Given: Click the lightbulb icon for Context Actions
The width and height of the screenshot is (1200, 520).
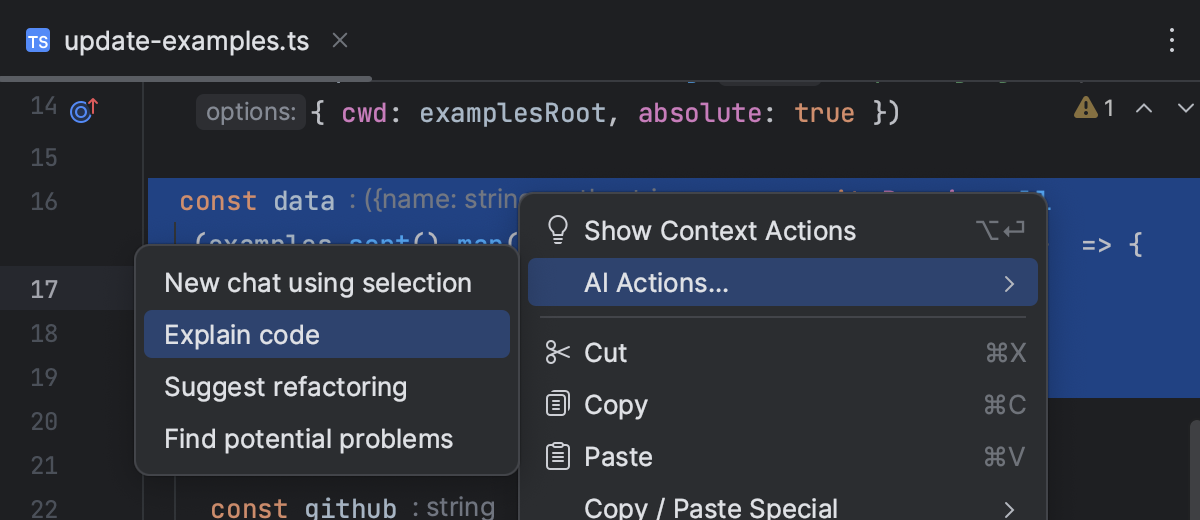Looking at the screenshot, I should click(558, 230).
